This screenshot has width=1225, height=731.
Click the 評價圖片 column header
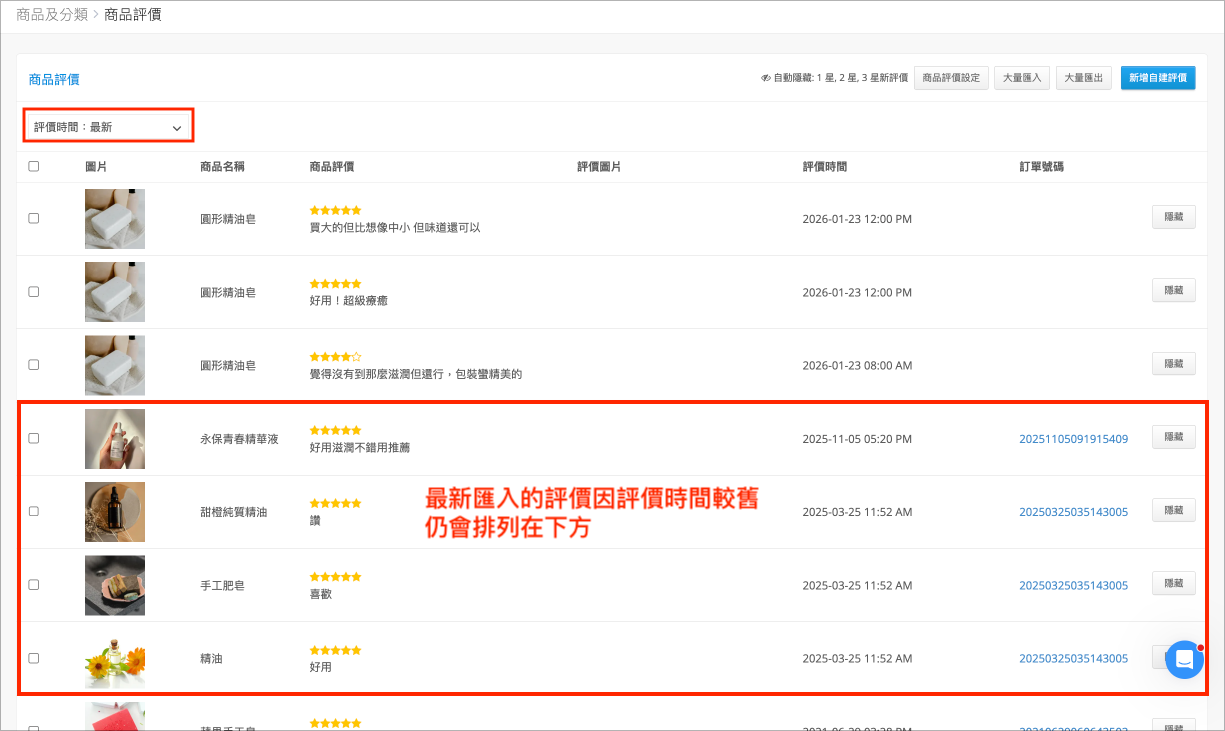click(599, 166)
